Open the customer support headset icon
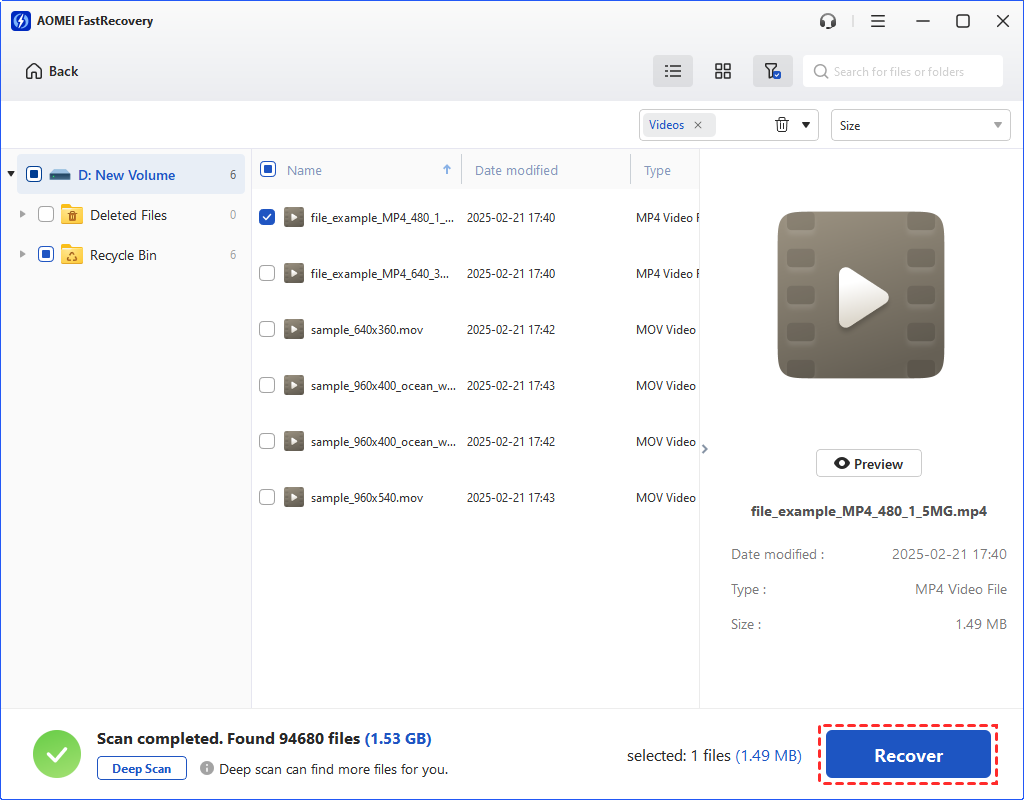1024x800 pixels. click(x=828, y=21)
